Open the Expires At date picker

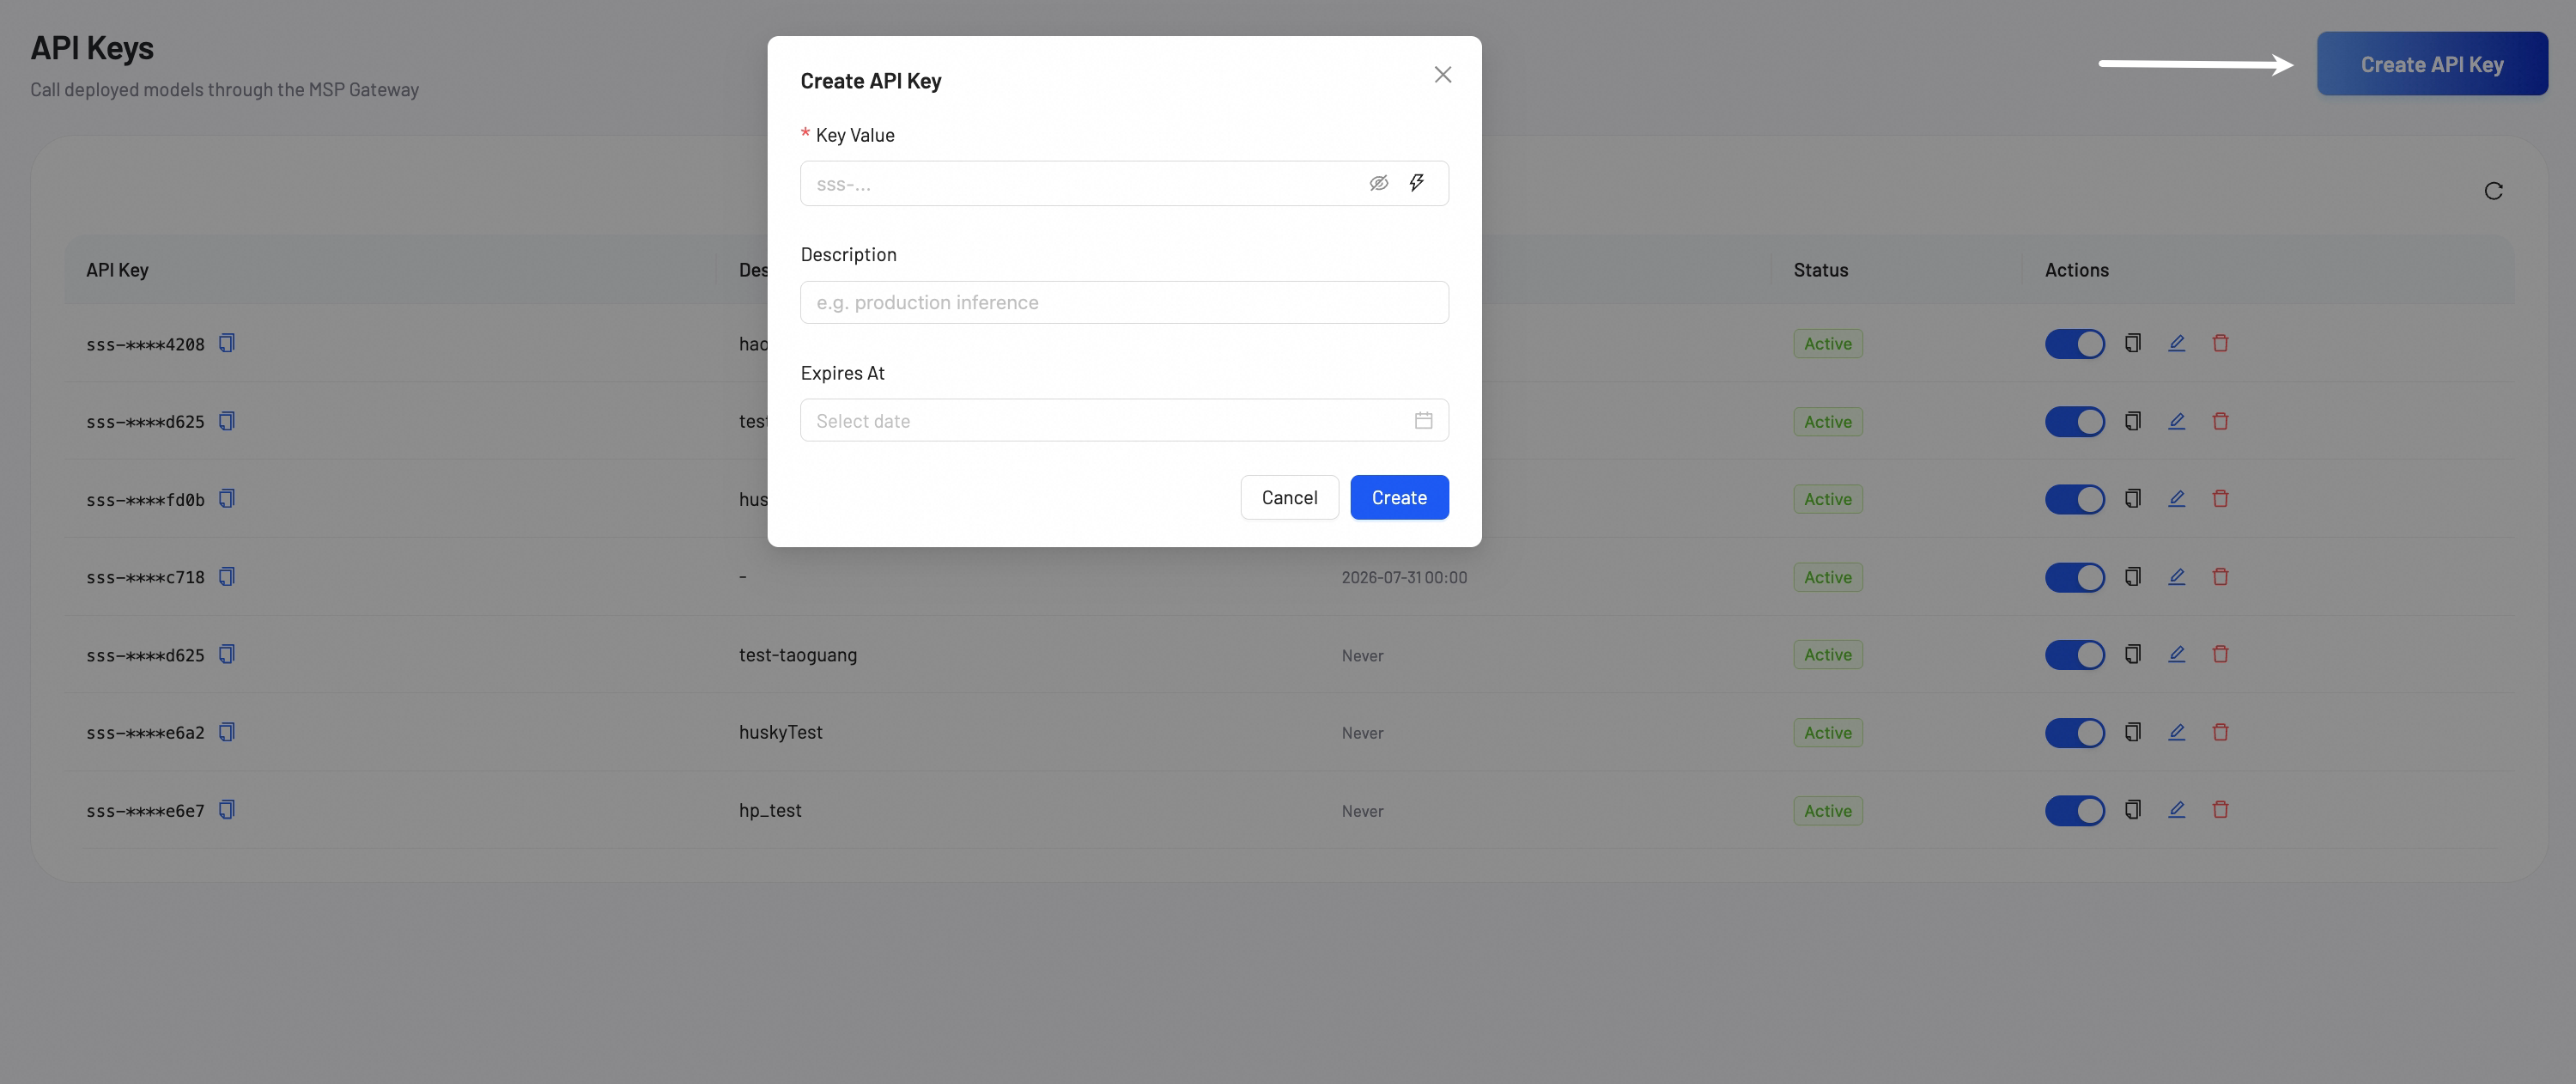(x=1124, y=420)
